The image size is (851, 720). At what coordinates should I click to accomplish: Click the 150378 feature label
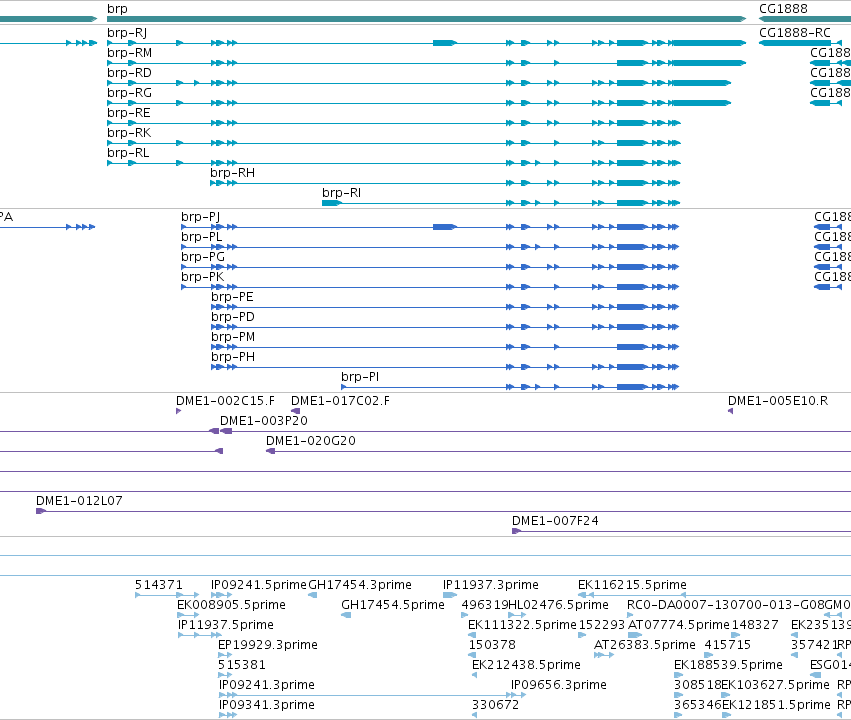(x=492, y=645)
